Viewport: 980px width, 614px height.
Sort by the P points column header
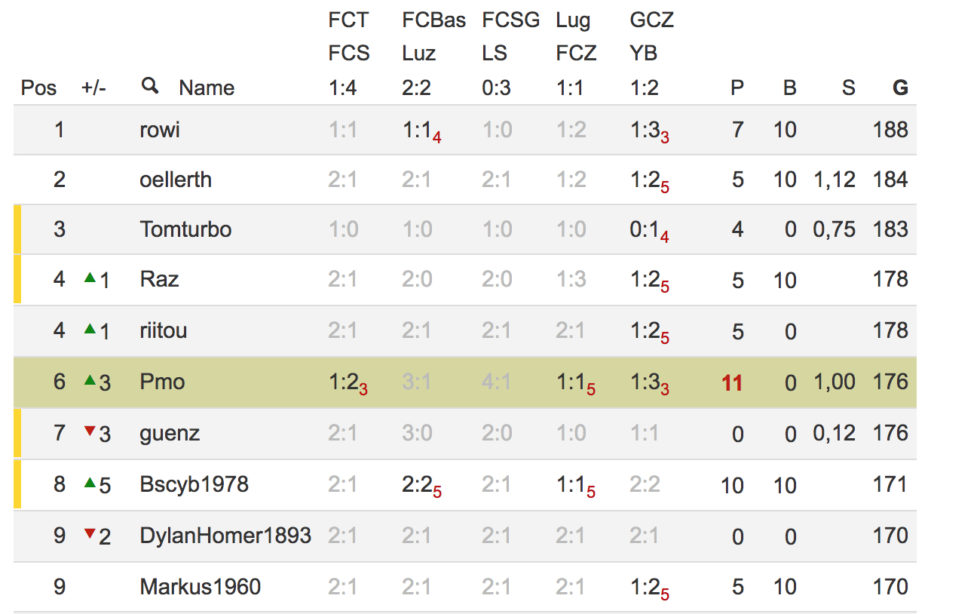click(x=737, y=88)
